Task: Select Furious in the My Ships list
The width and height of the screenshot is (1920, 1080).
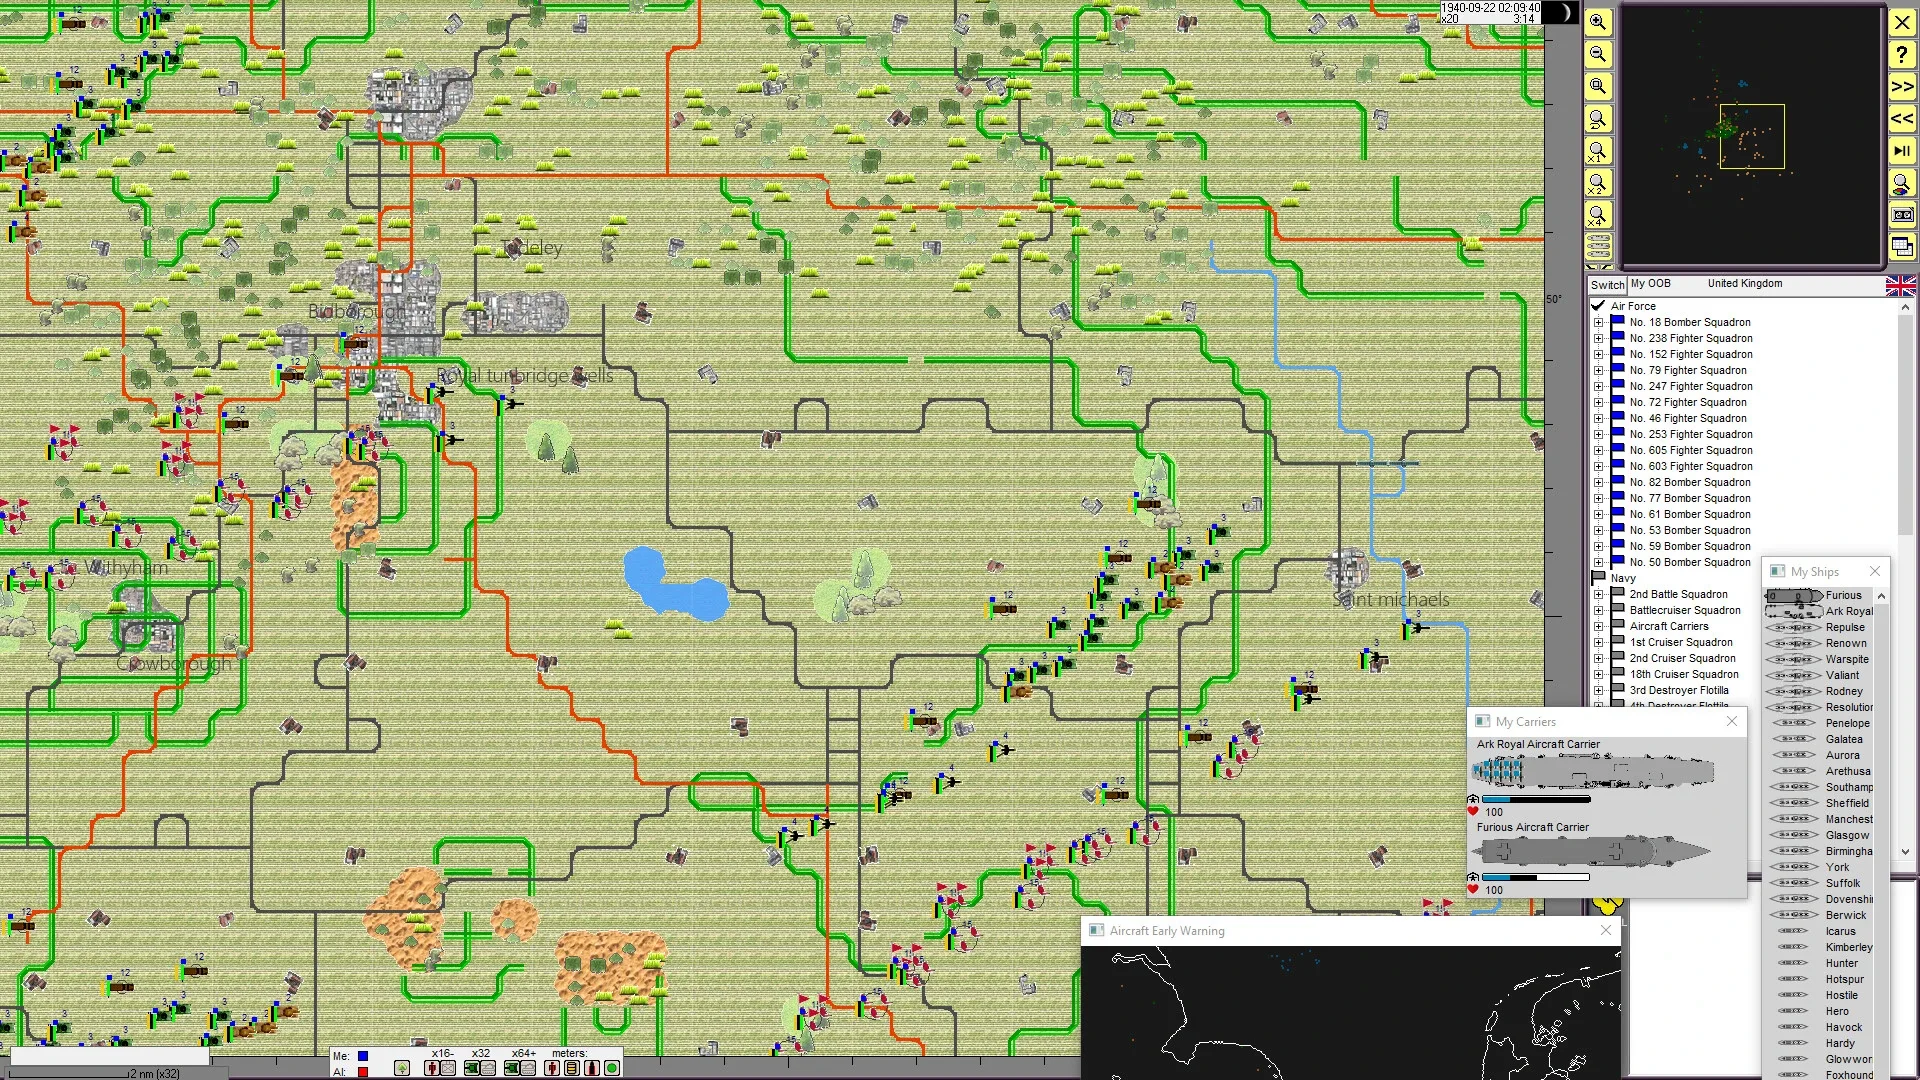Action: tap(1844, 594)
